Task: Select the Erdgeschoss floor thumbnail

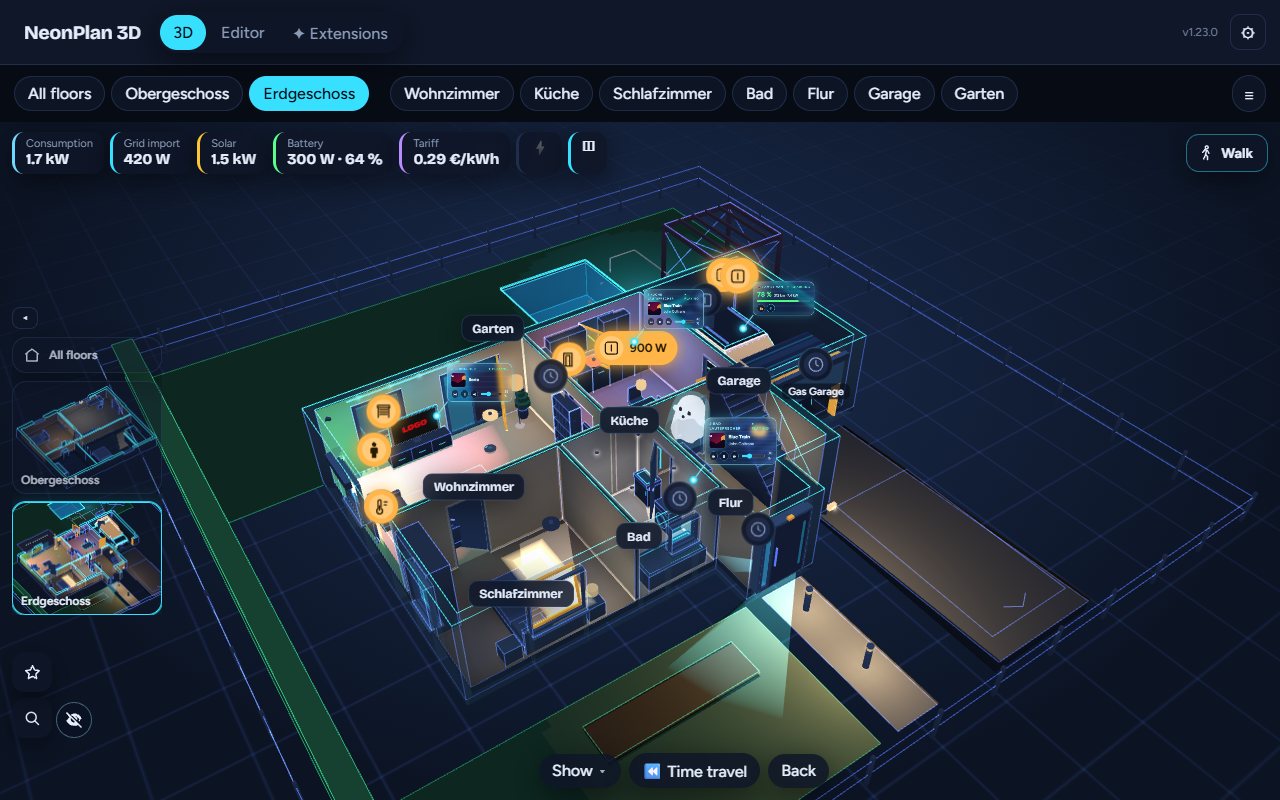Action: [87, 557]
